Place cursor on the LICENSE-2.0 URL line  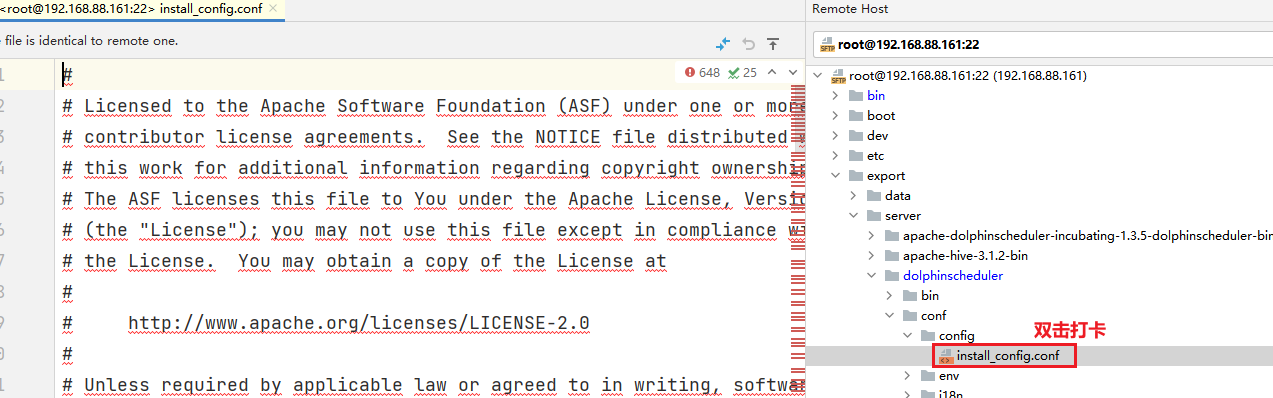click(x=358, y=323)
